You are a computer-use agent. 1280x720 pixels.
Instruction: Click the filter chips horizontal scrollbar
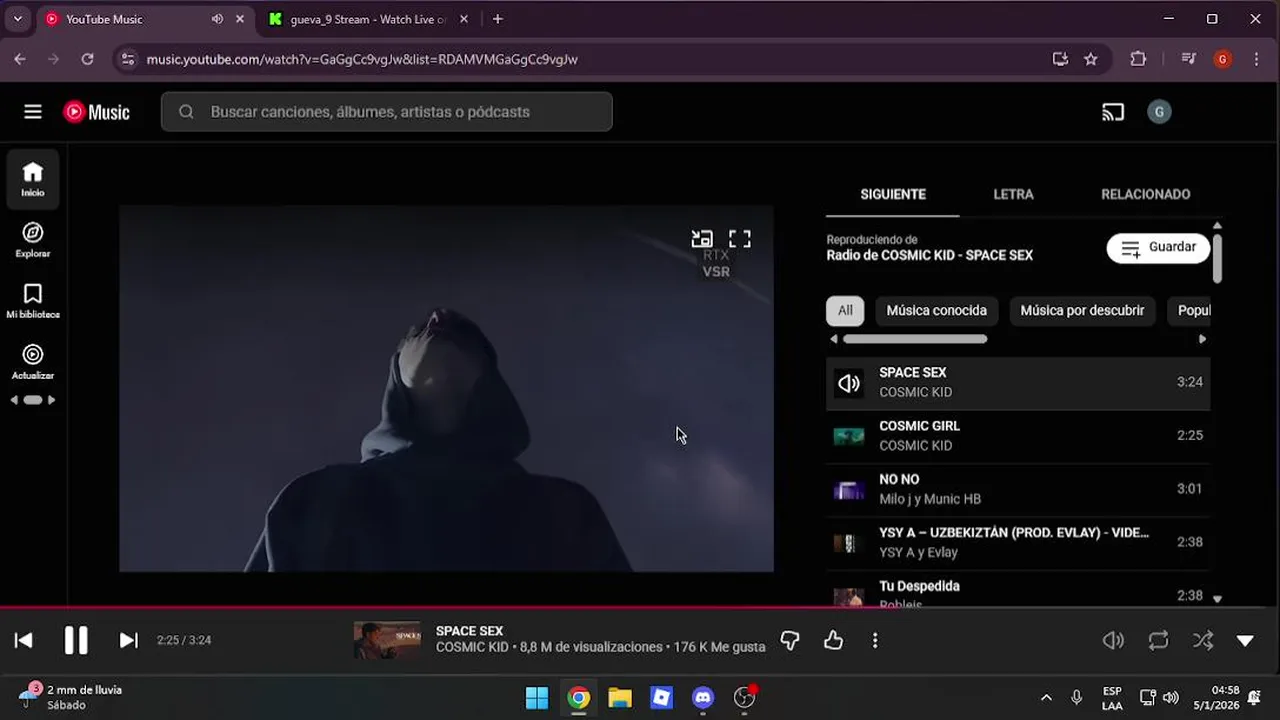click(x=915, y=339)
